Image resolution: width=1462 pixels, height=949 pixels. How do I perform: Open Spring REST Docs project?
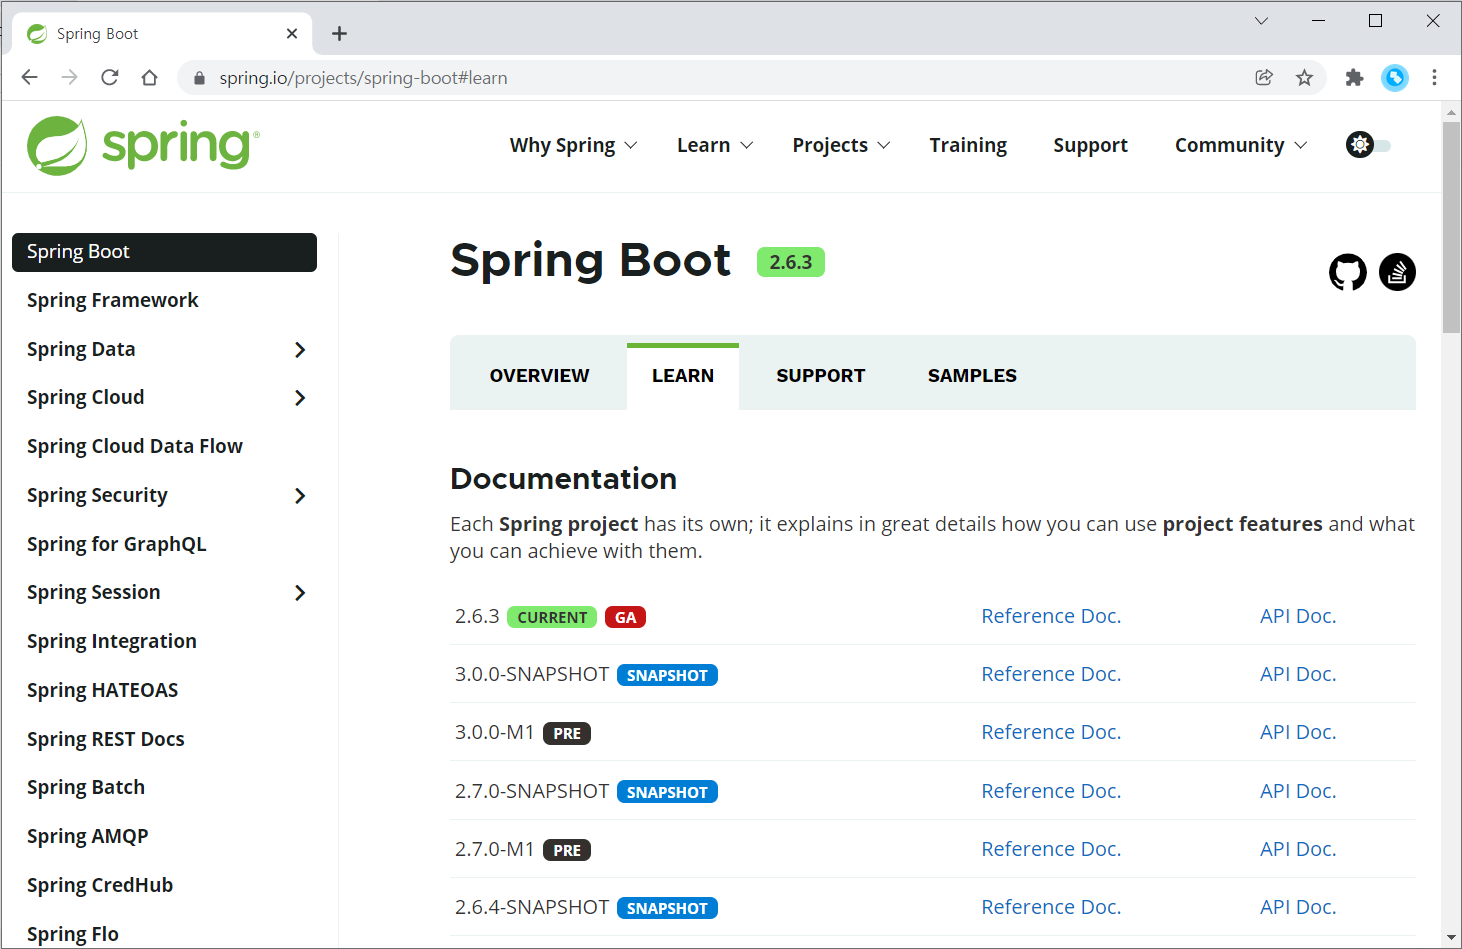pos(105,739)
